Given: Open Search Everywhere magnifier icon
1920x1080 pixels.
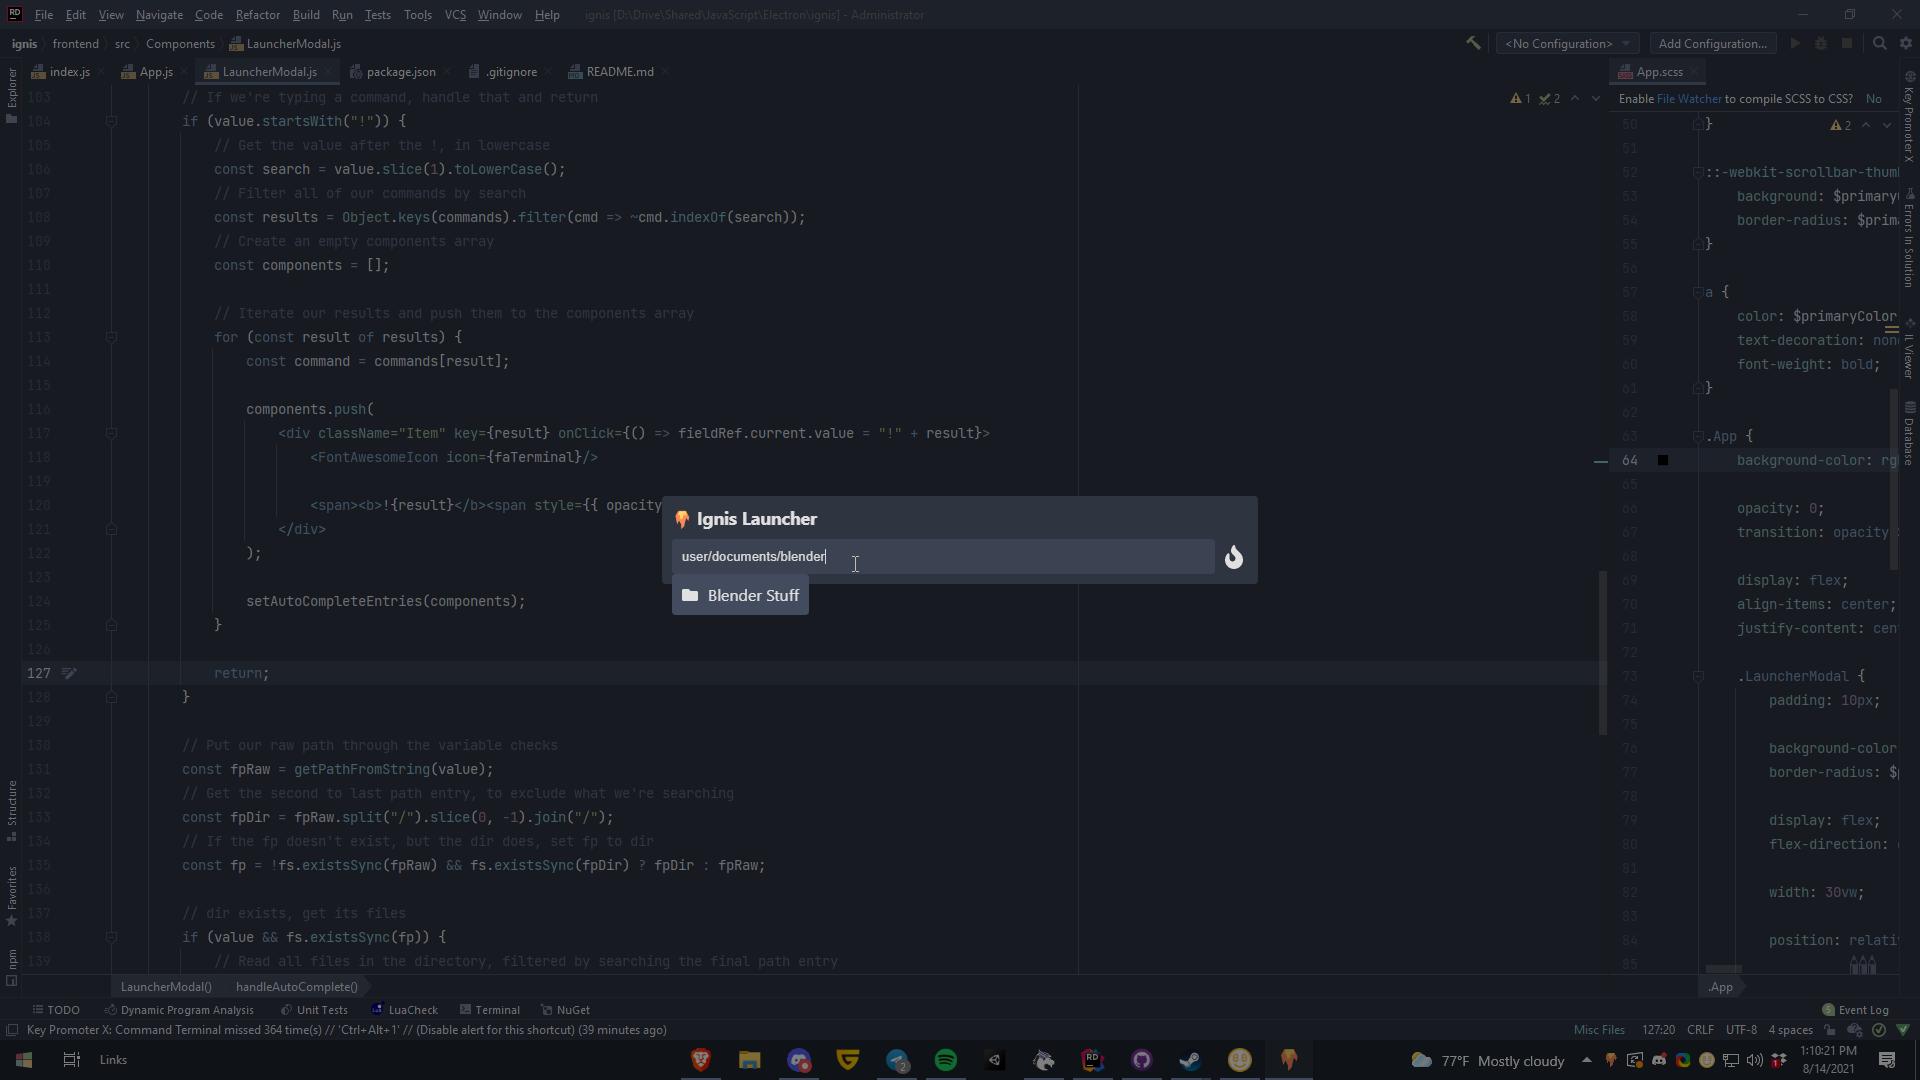Looking at the screenshot, I should (1879, 44).
